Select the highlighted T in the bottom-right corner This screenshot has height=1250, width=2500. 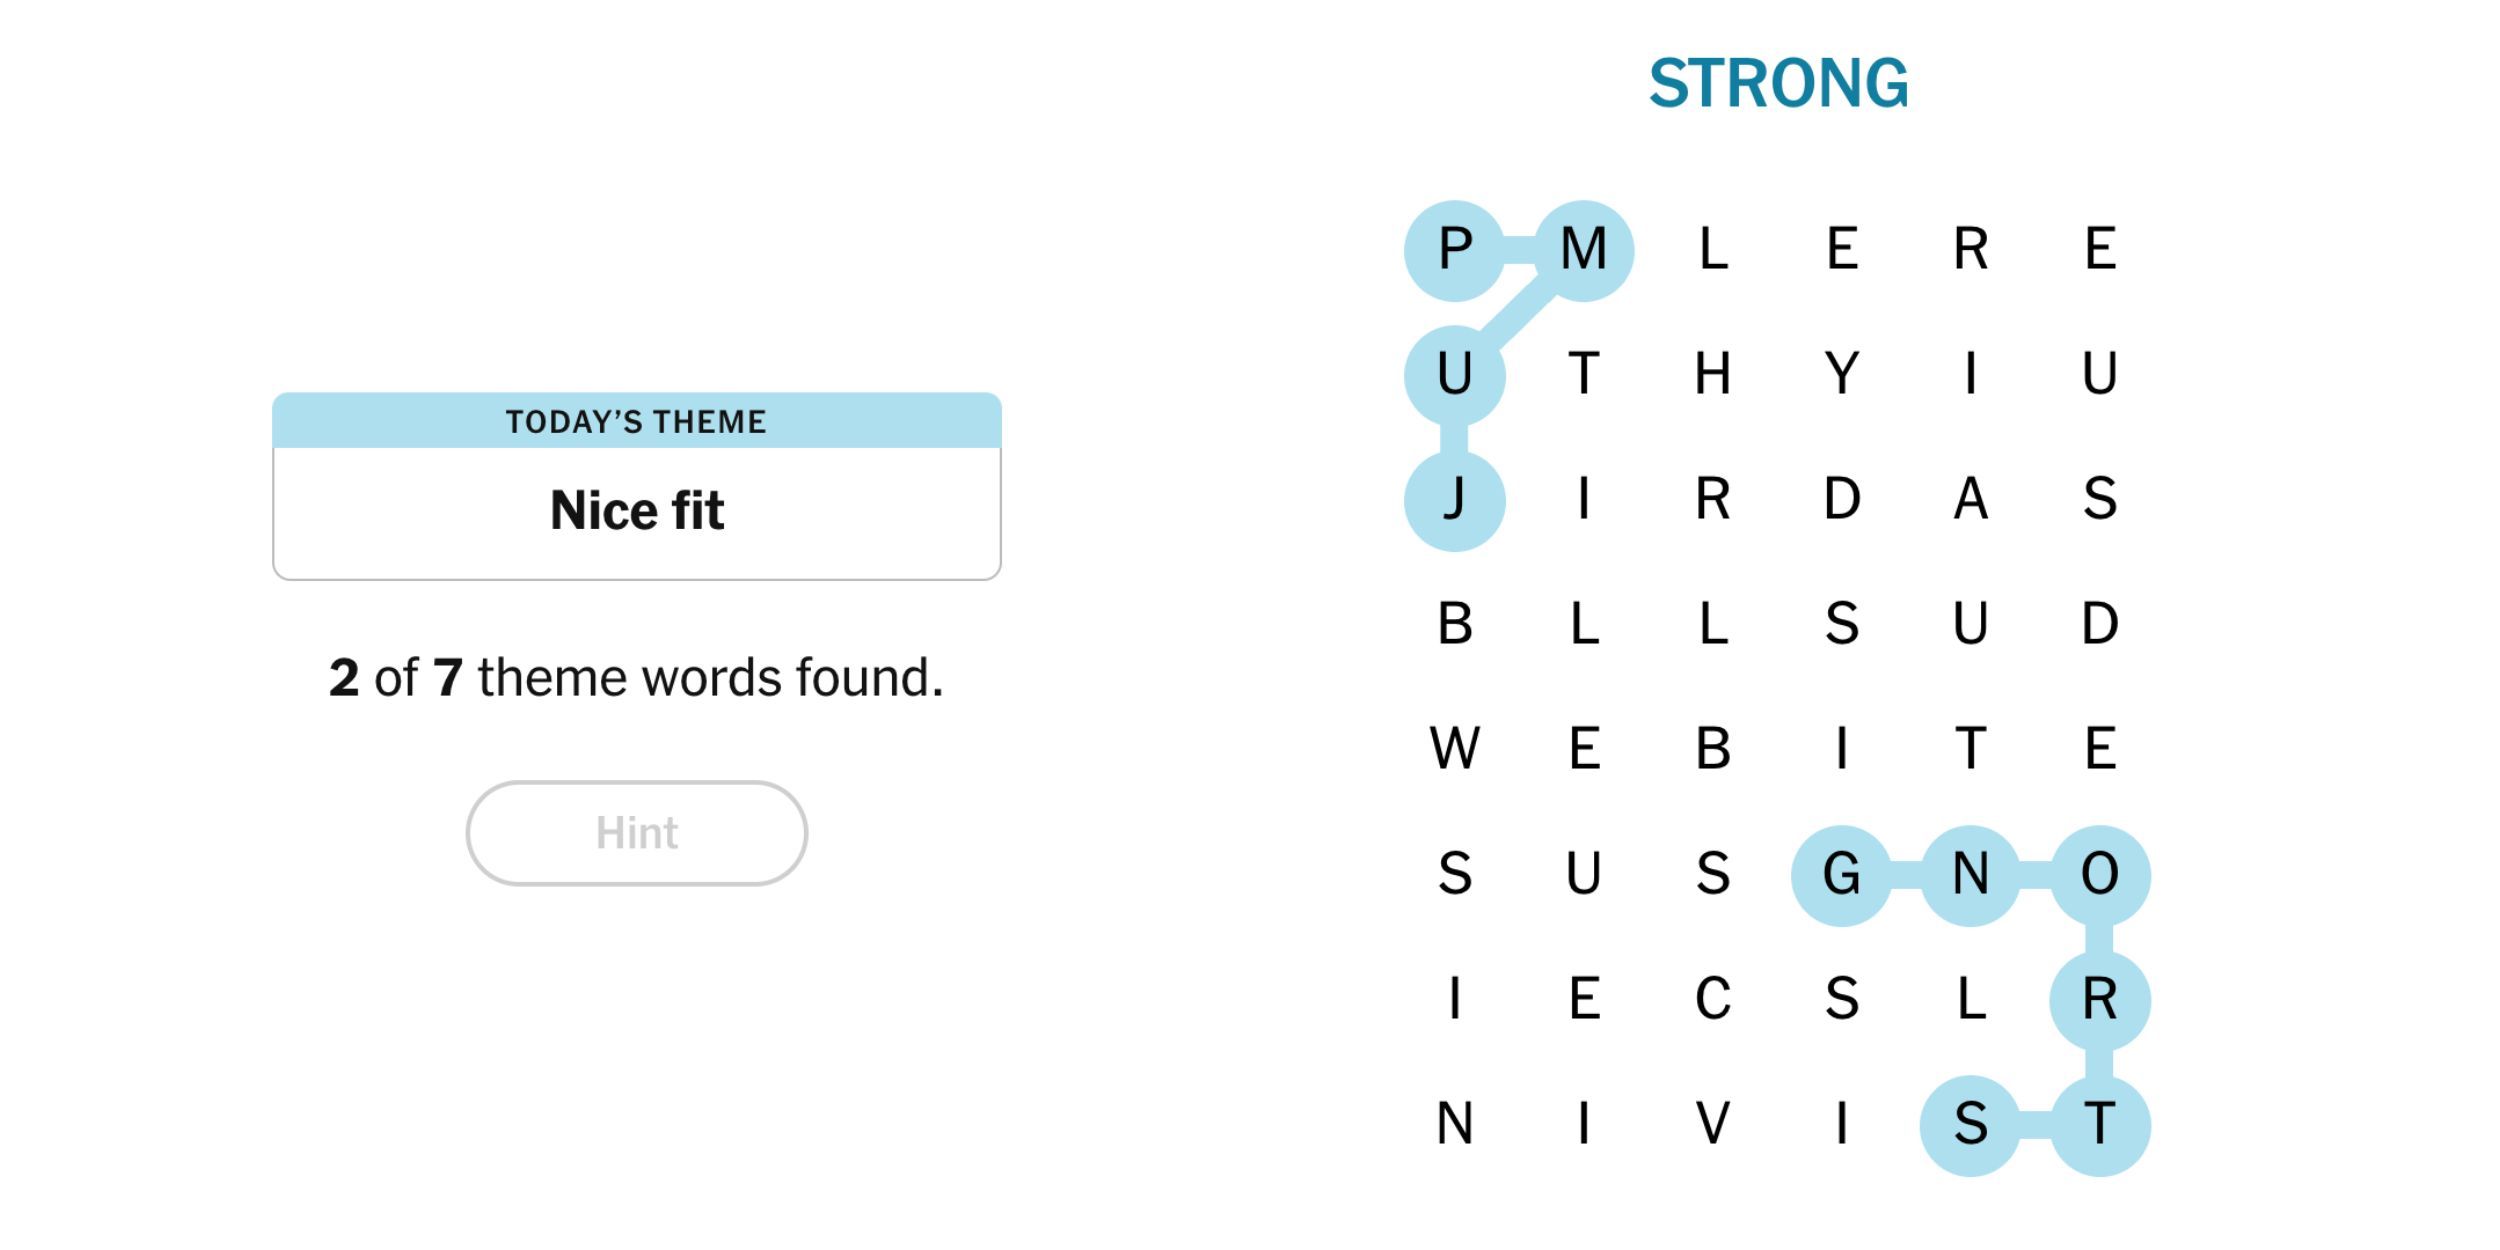tap(2099, 1124)
